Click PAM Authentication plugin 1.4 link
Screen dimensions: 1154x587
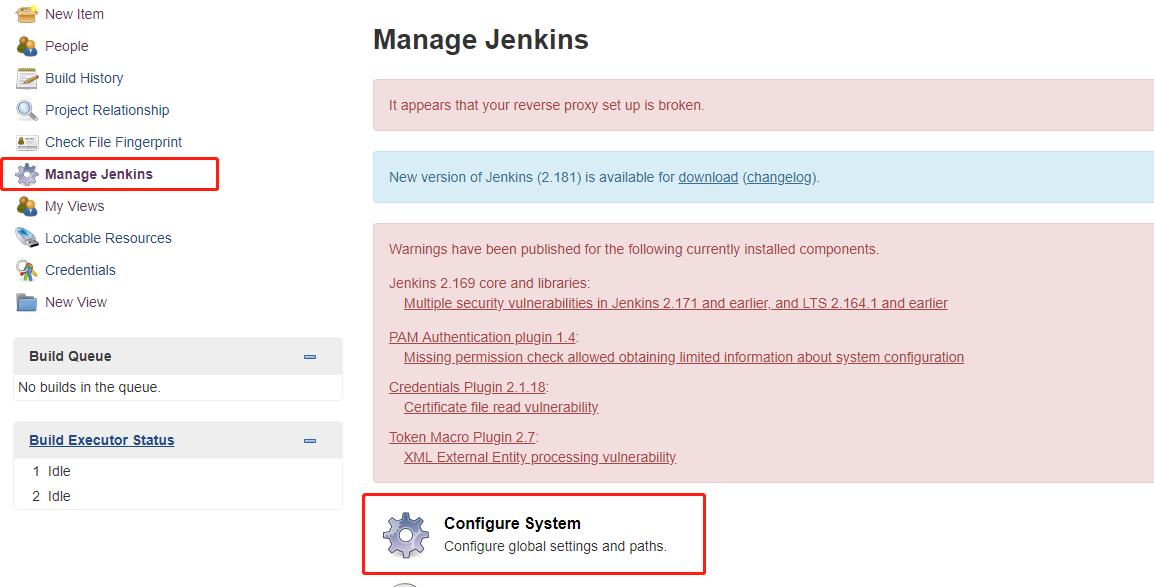tap(482, 337)
